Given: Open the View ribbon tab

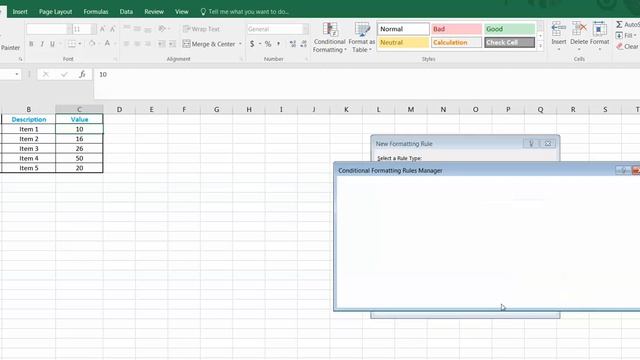Looking at the screenshot, I should click(182, 11).
